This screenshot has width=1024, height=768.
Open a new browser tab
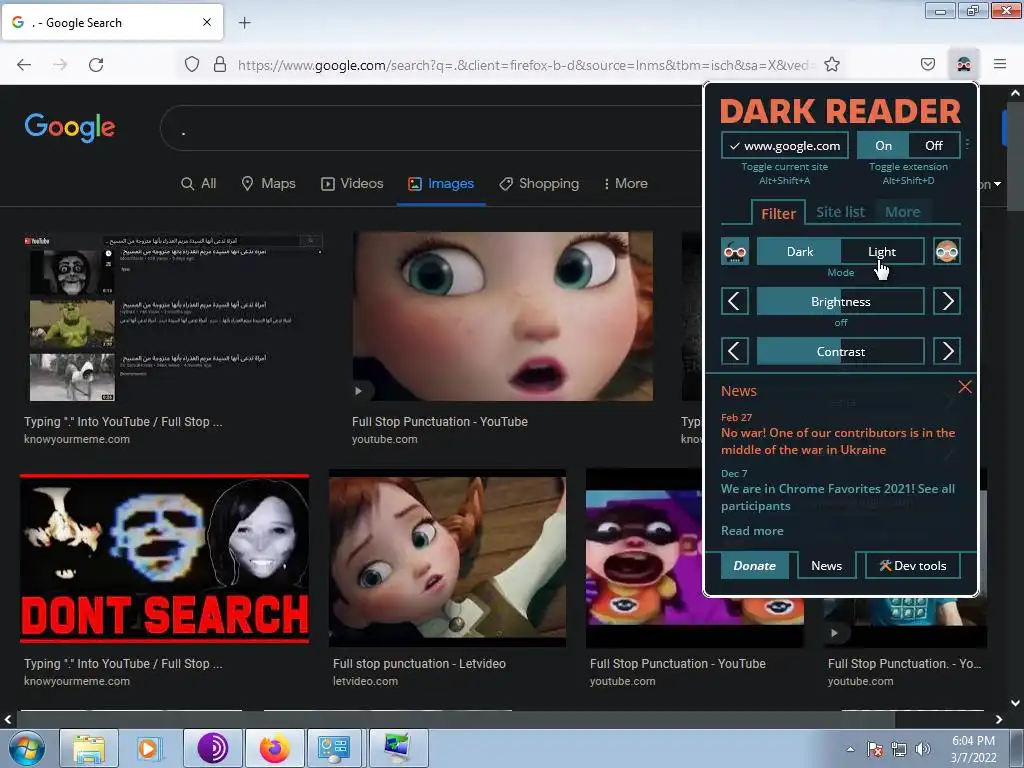[244, 23]
